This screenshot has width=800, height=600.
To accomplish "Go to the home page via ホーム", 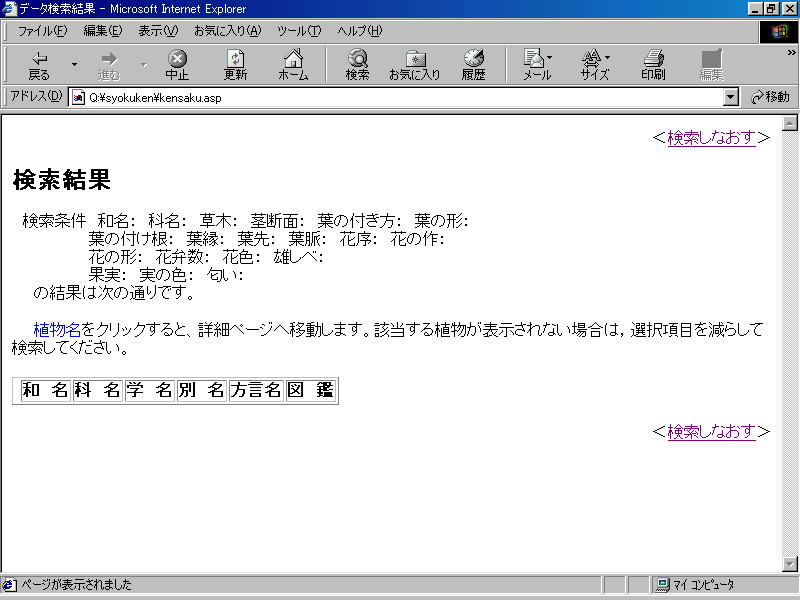I will [293, 65].
